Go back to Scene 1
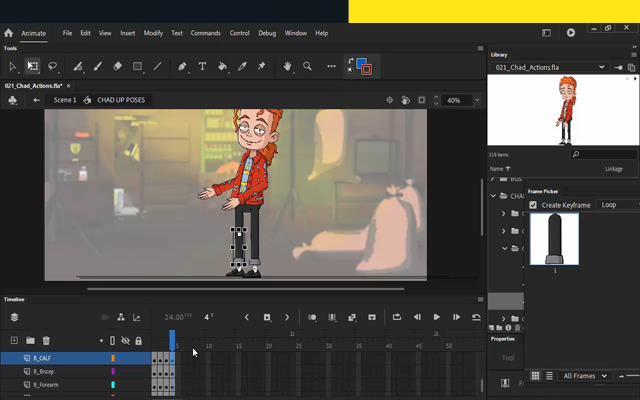 click(x=64, y=100)
